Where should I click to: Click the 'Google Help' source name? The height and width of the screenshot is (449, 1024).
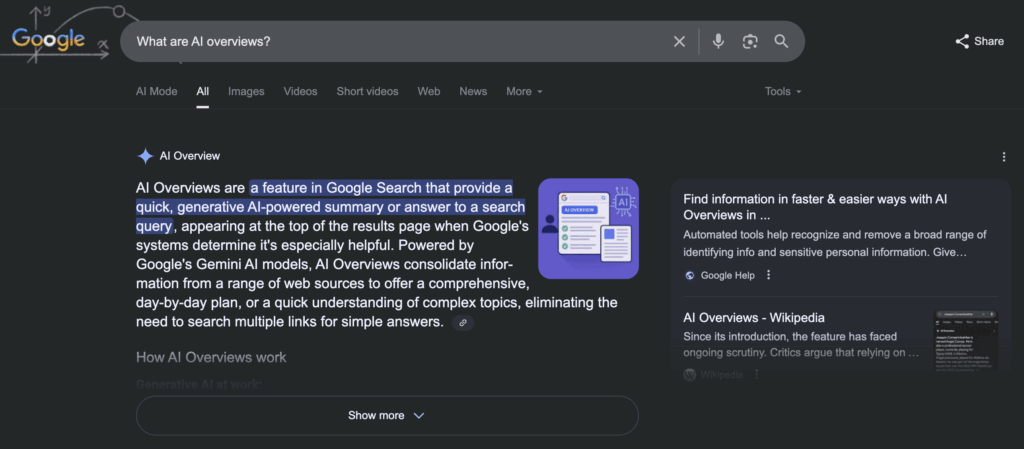click(728, 275)
